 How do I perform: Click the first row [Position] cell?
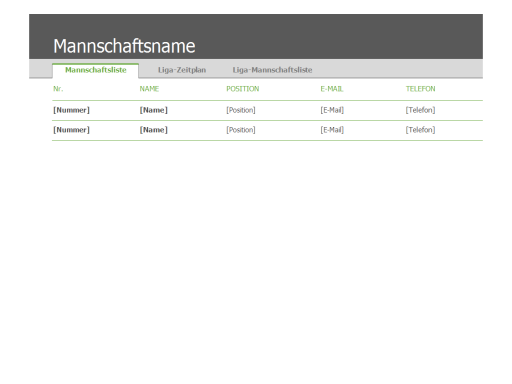pos(241,110)
